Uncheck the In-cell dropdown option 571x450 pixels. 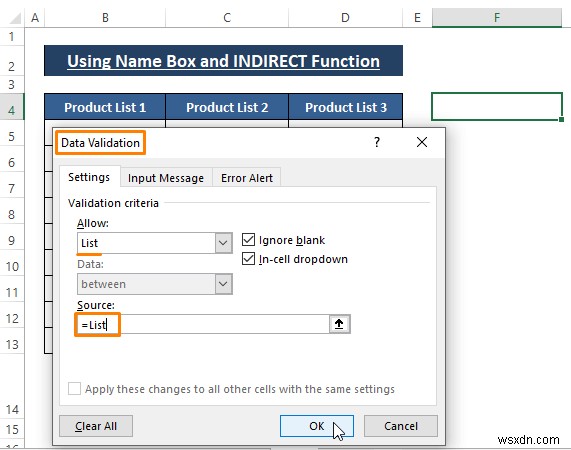(248, 259)
